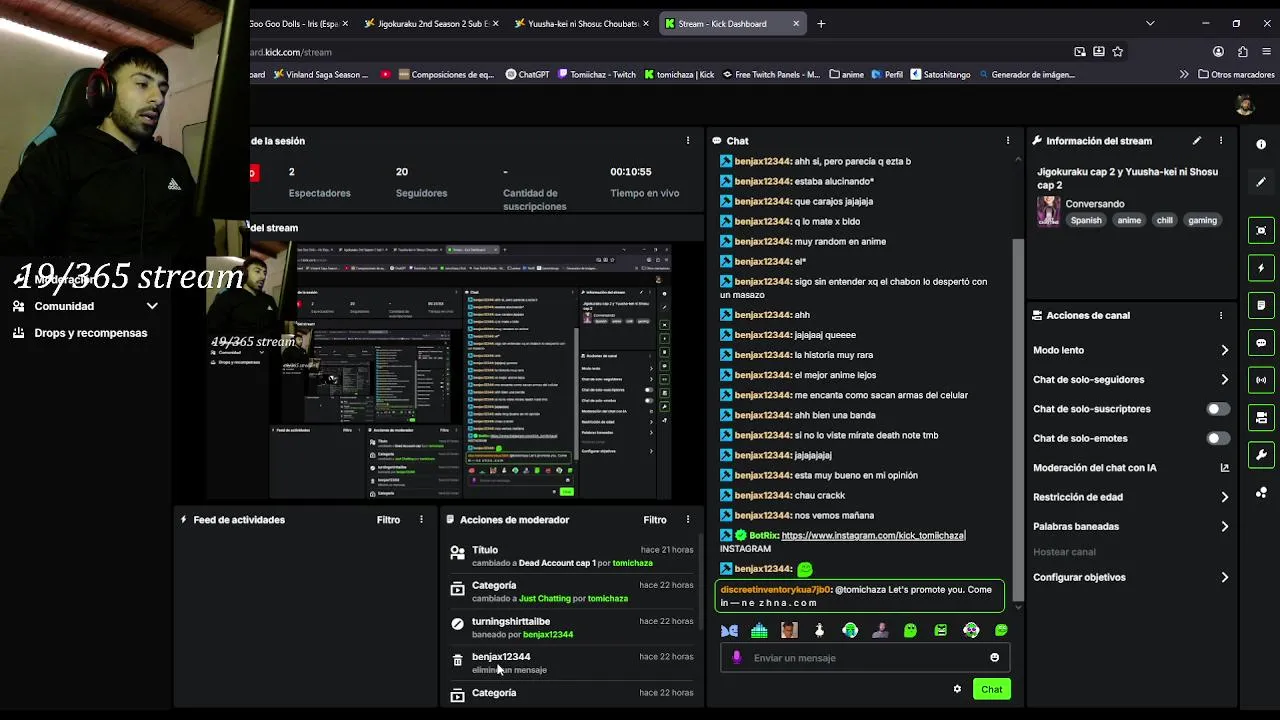Enable Chat de solo-suscriptores switch
Viewport: 1280px width, 720px height.
point(1217,409)
